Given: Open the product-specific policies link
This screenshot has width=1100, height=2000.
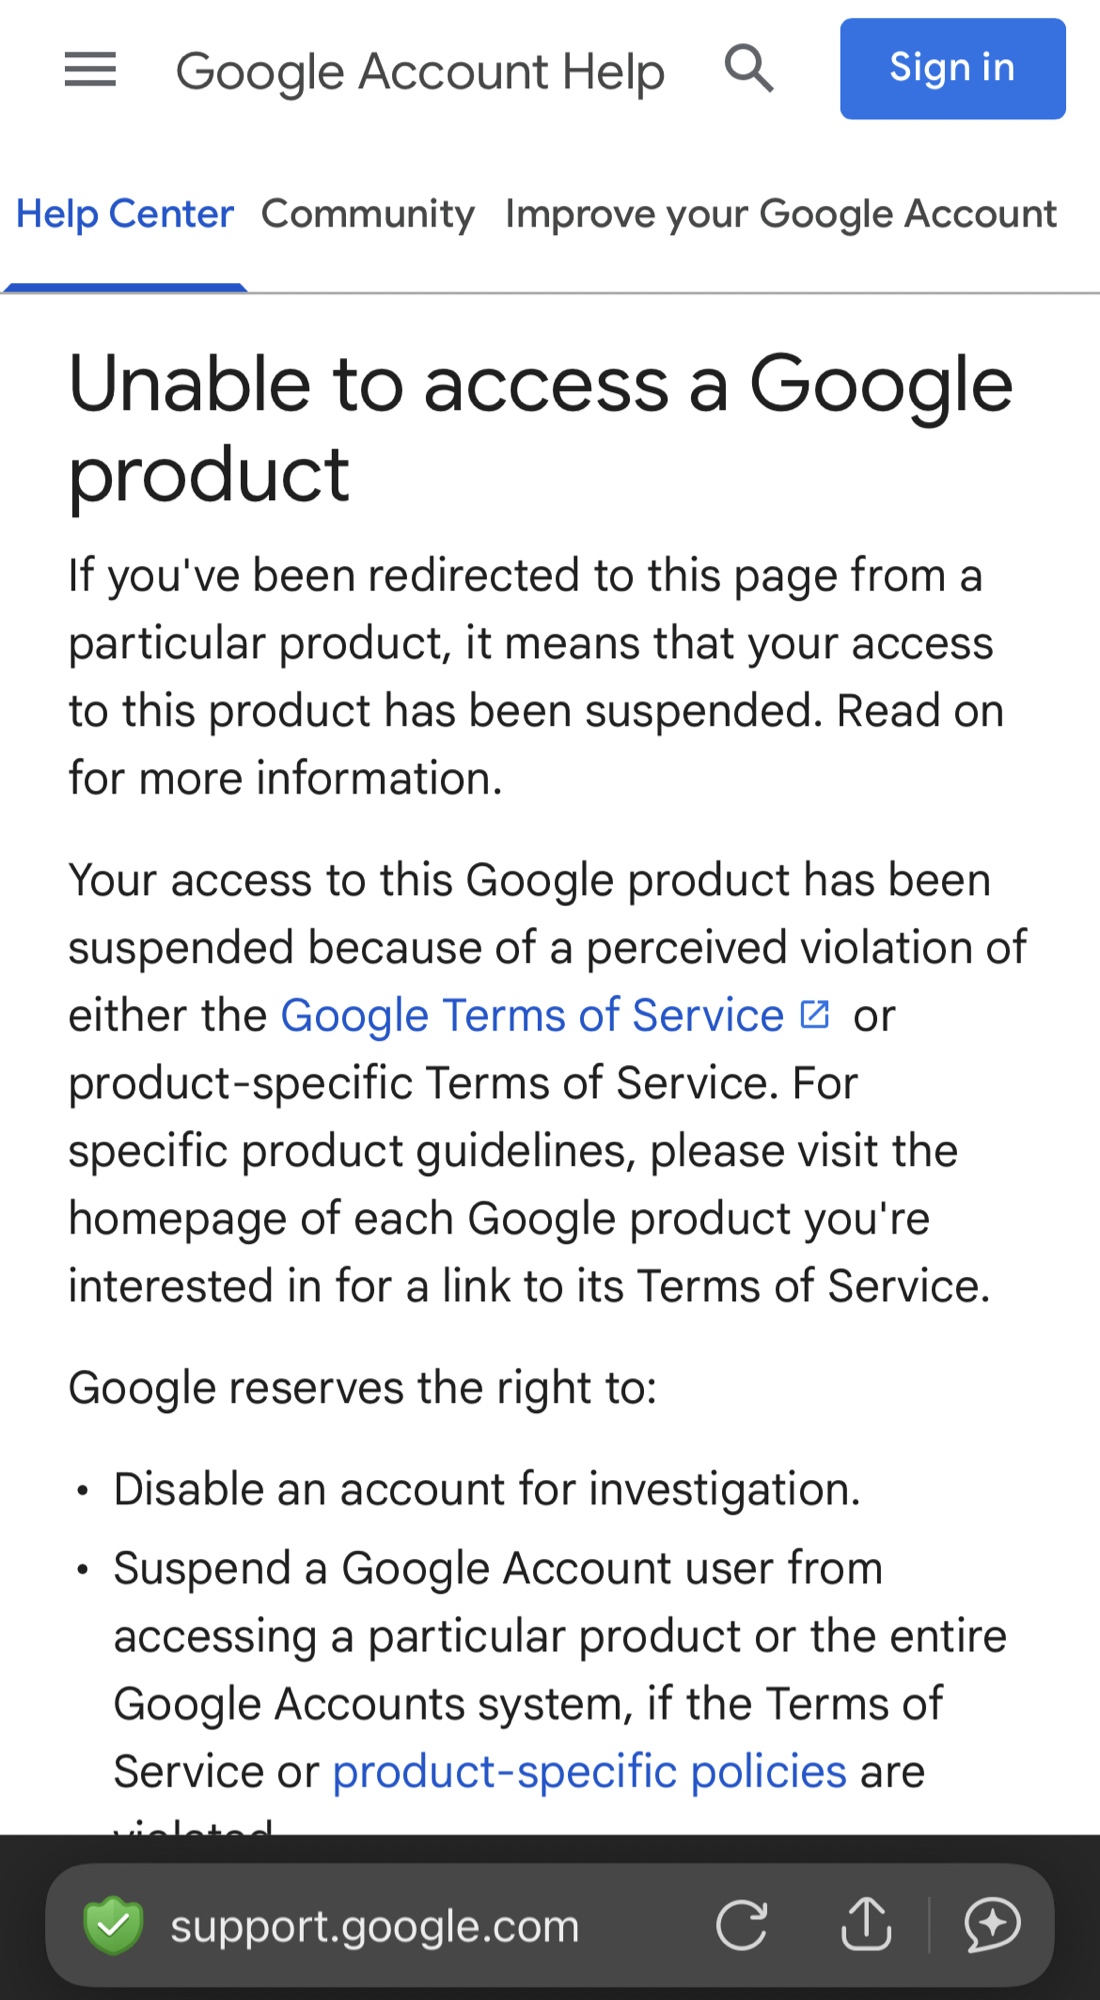Looking at the screenshot, I should point(589,1772).
